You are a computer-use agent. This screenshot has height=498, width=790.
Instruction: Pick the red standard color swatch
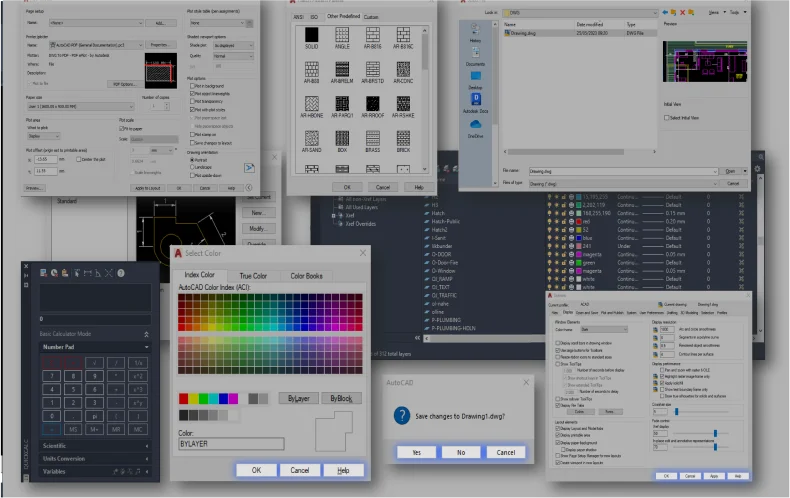coord(183,399)
